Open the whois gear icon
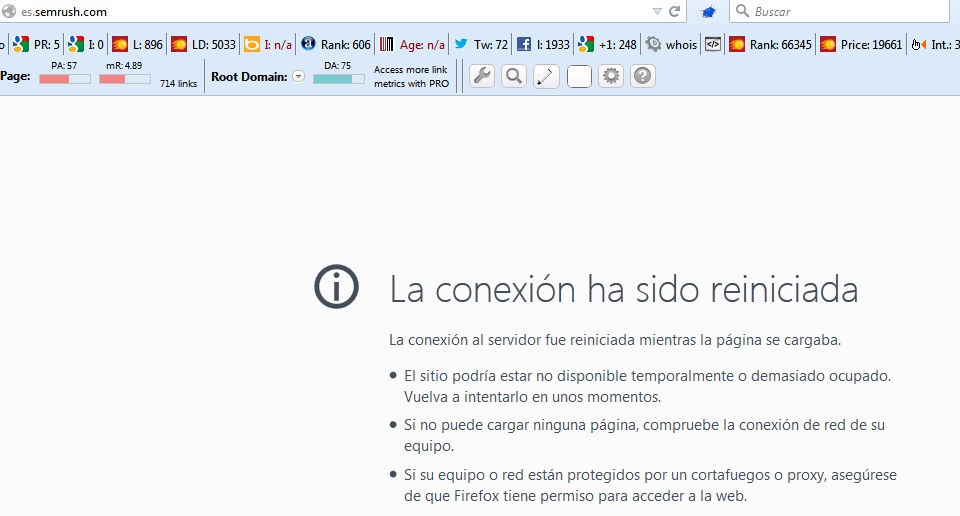Viewport: 960px width, 516px height. pos(653,44)
